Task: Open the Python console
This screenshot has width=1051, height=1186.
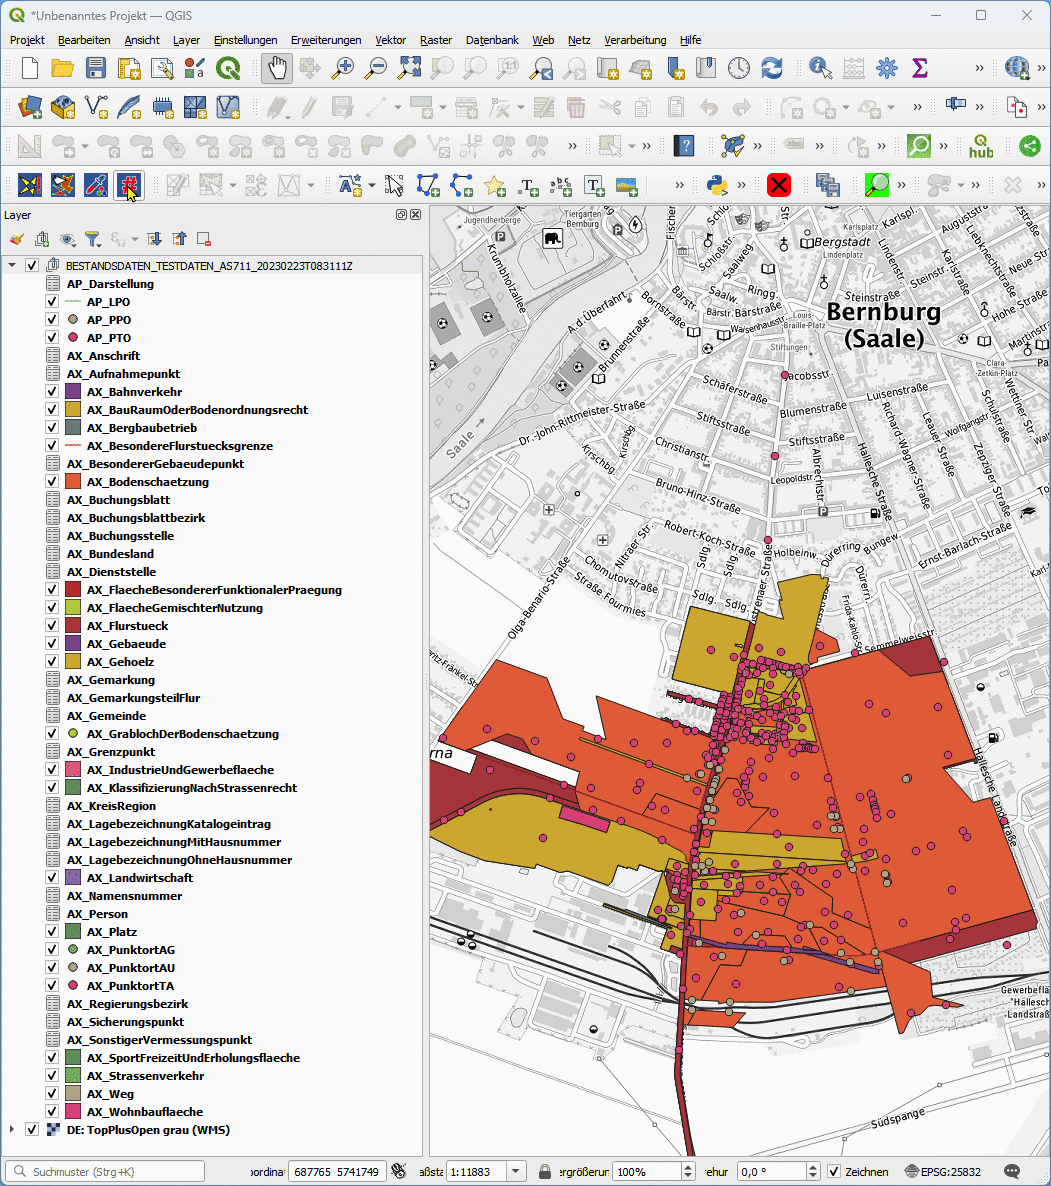Action: point(717,185)
